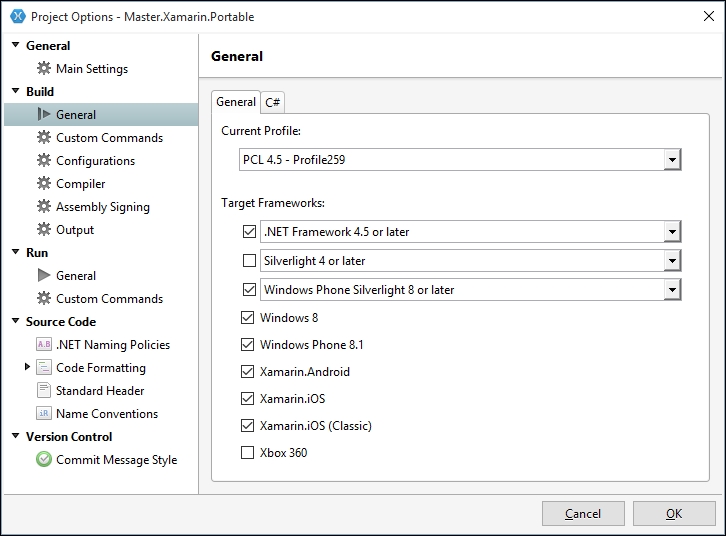Screen dimensions: 726x536
Task: Expand the Code Formatting node
Action: click(27, 367)
